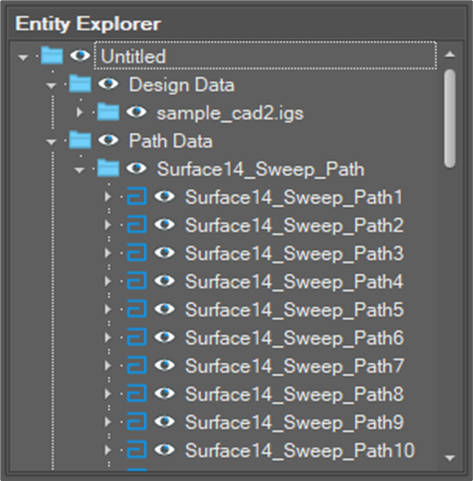This screenshot has width=473, height=481.
Task: Hide the Design Data group
Action: point(108,83)
